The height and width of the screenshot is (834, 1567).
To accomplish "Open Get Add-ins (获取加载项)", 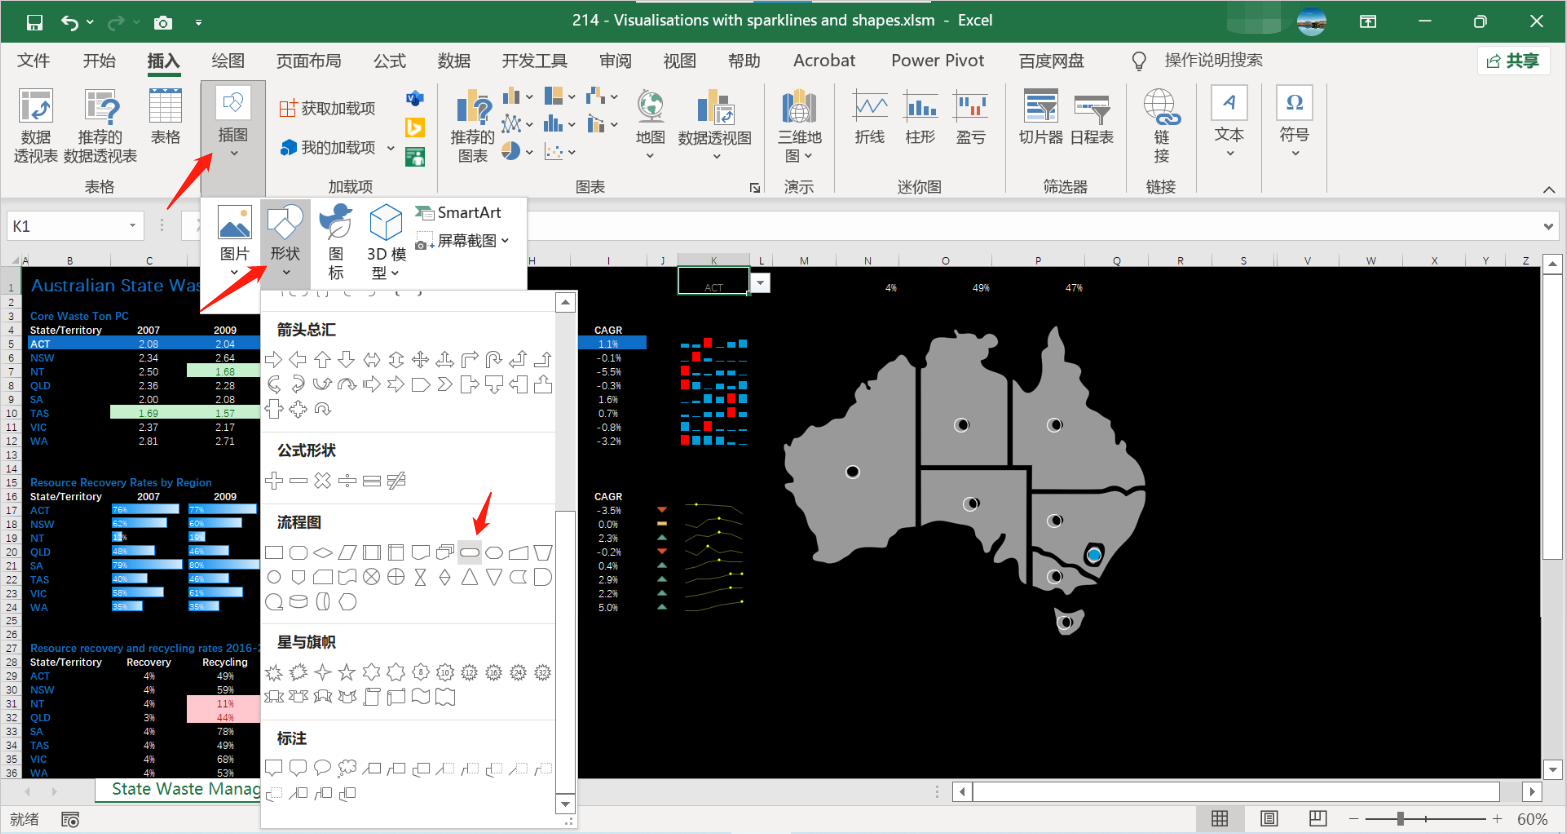I will [328, 108].
